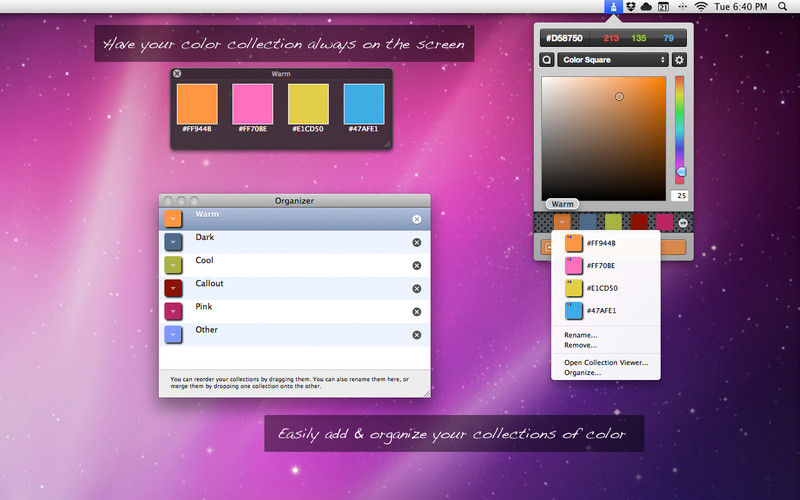Click the Dropbox icon in menu bar
Screen dimensions: 800x500
tap(628, 7)
